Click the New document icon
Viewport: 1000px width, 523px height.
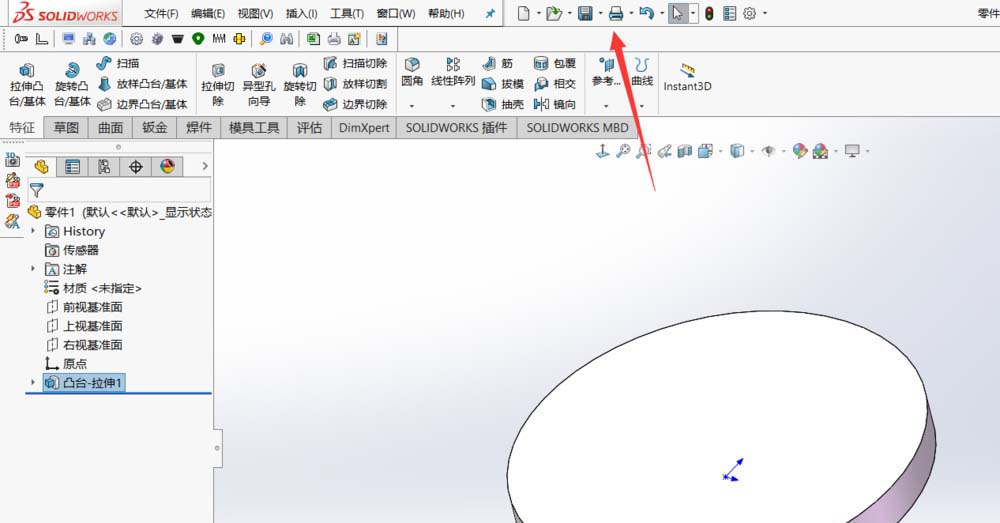click(x=524, y=13)
